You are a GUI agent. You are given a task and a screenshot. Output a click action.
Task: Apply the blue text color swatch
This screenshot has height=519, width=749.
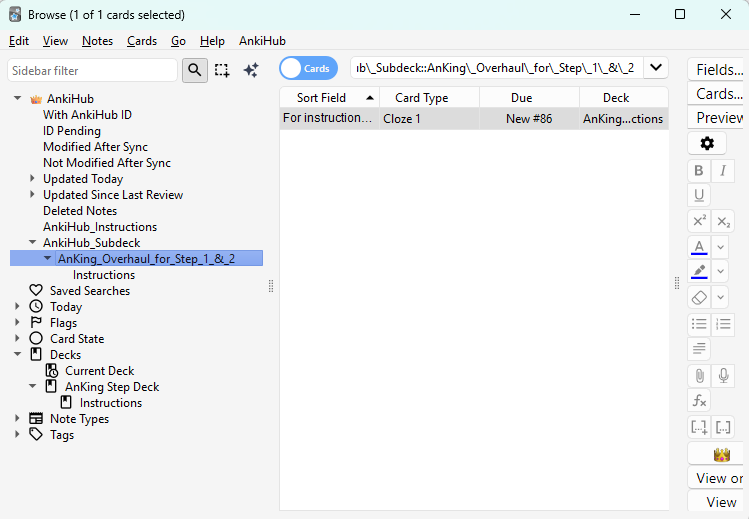pyautogui.click(x=699, y=247)
